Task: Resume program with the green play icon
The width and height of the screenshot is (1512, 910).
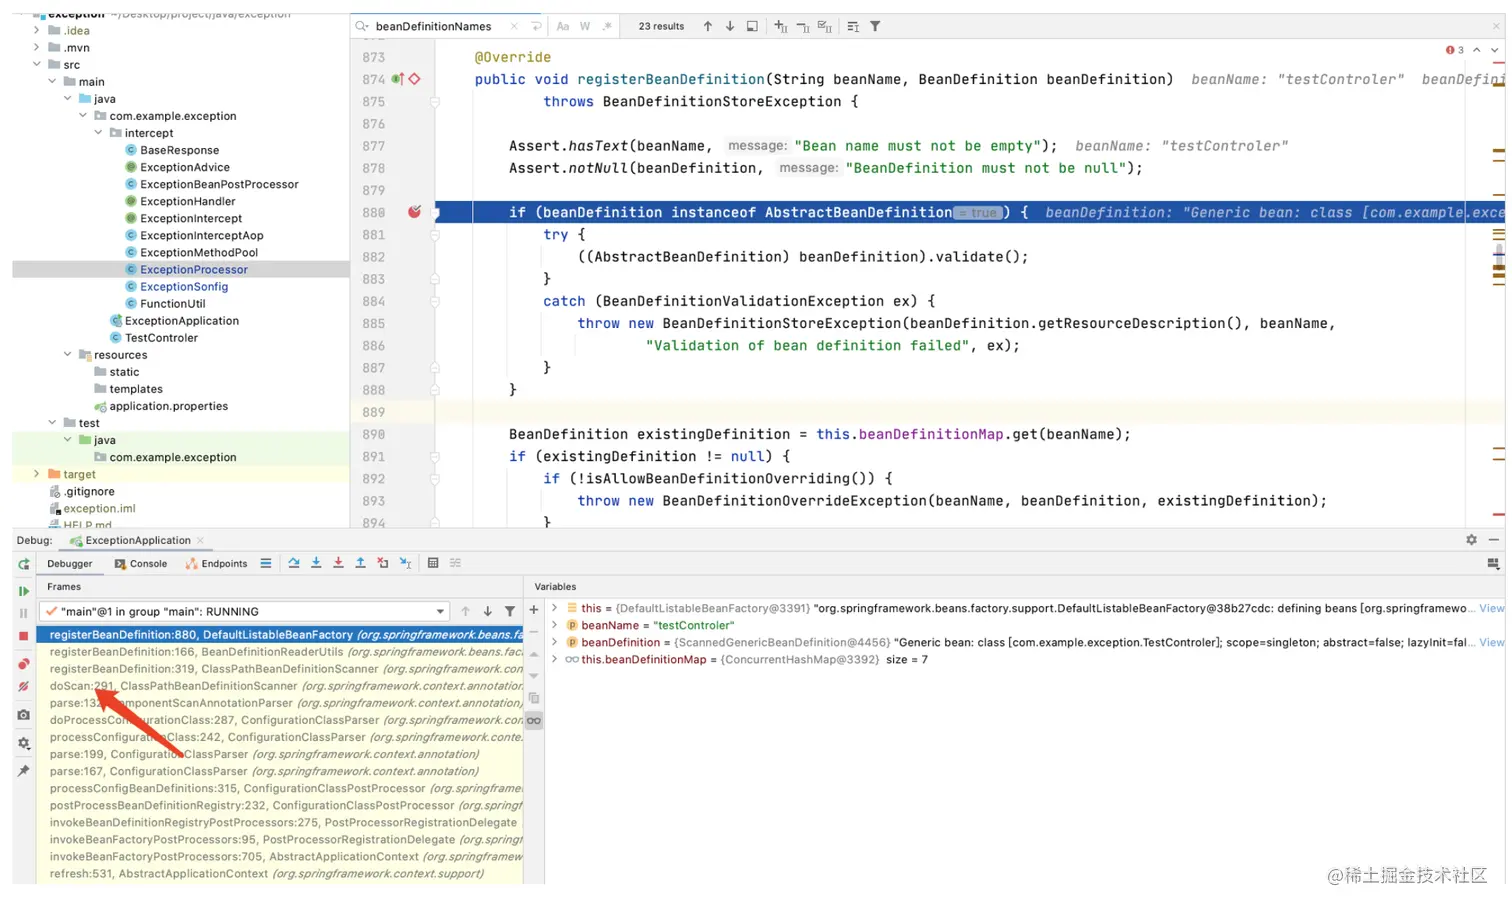Action: [23, 591]
